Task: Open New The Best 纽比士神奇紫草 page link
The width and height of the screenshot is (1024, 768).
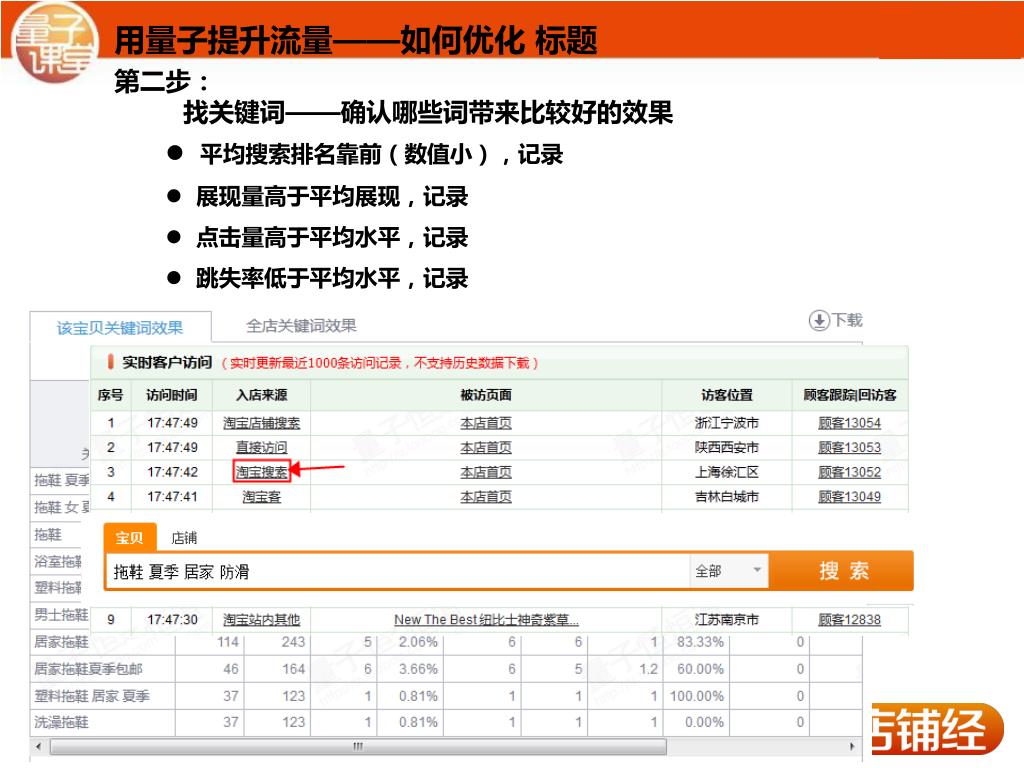Action: tap(486, 620)
